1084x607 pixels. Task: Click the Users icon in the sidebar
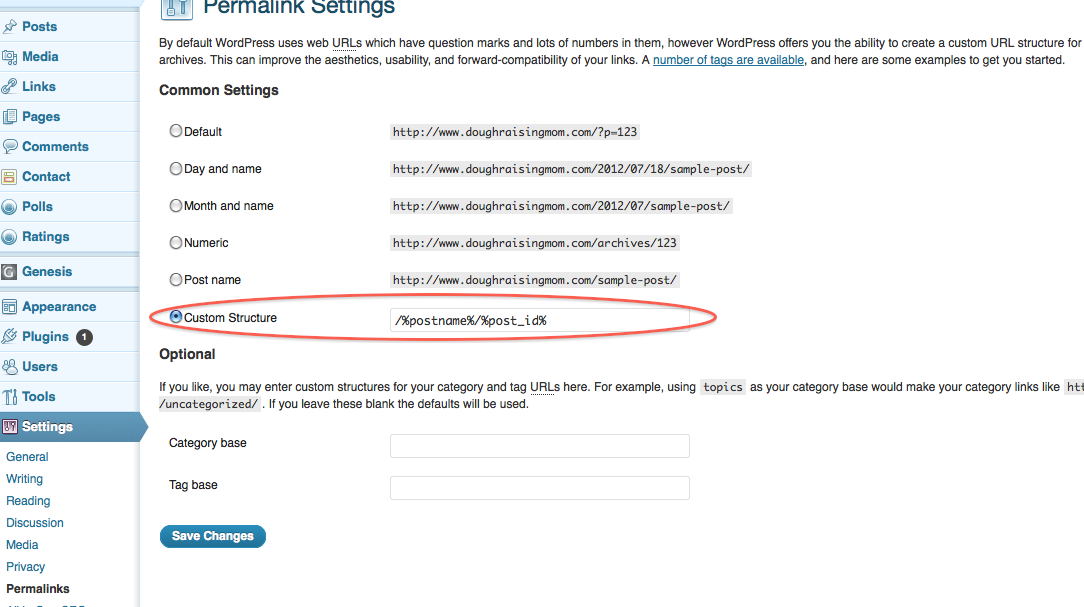point(10,367)
